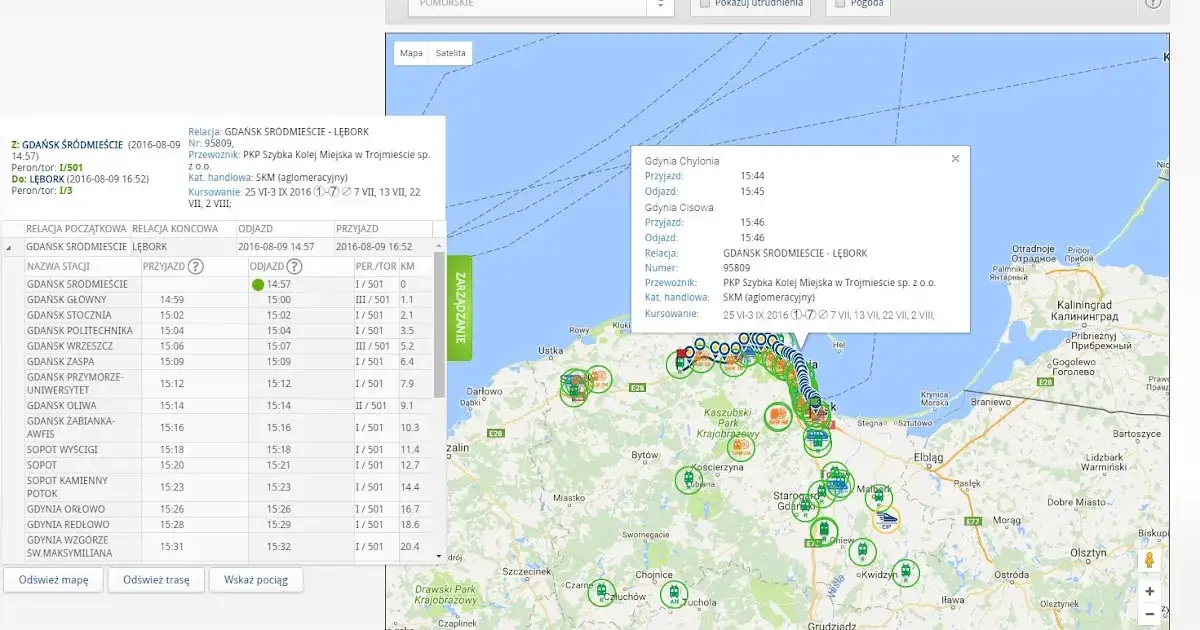Image resolution: width=1200 pixels, height=630 pixels.
Task: Switch to the Satelita map view
Action: pos(452,52)
